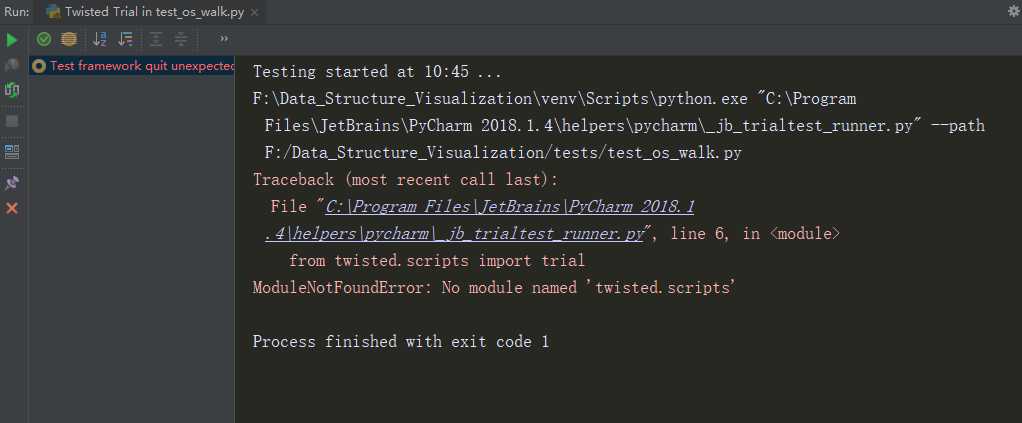Viewport: 1022px width, 423px height.
Task: Sort test results by duration
Action: pyautogui.click(x=125, y=39)
